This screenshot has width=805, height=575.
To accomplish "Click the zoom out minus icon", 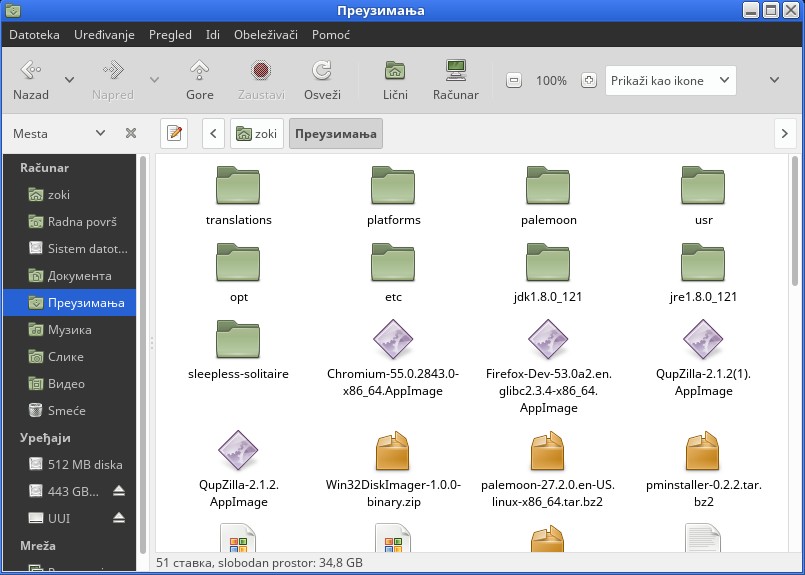I will tap(514, 81).
